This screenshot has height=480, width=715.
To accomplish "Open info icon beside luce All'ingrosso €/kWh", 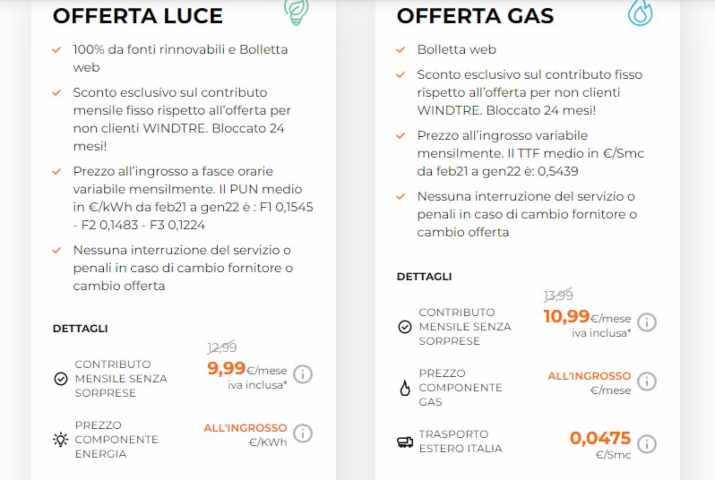I will point(303,433).
